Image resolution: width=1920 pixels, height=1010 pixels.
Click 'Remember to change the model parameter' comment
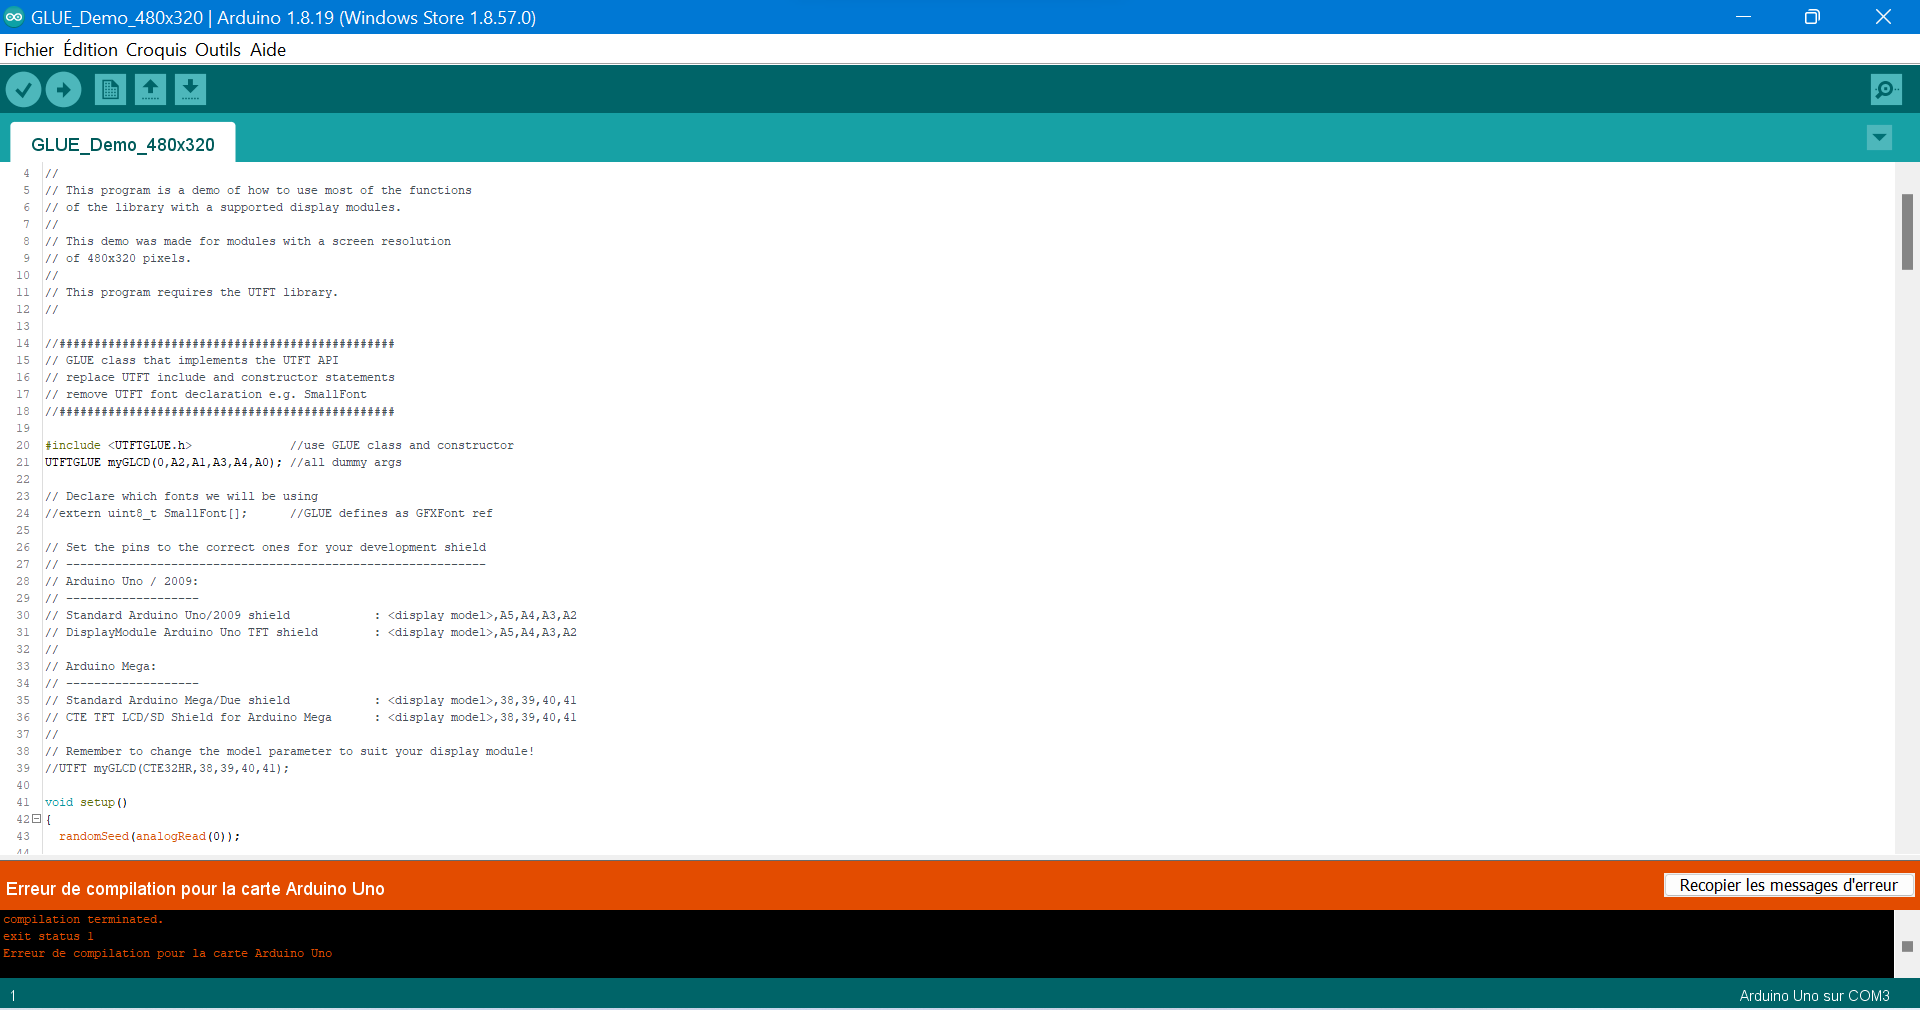[x=290, y=752]
